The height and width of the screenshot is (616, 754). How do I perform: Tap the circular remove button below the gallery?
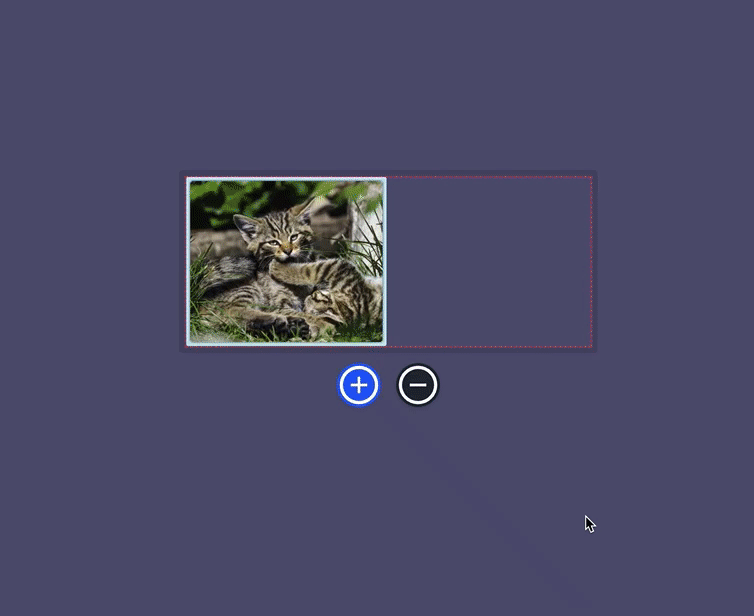[x=418, y=385]
